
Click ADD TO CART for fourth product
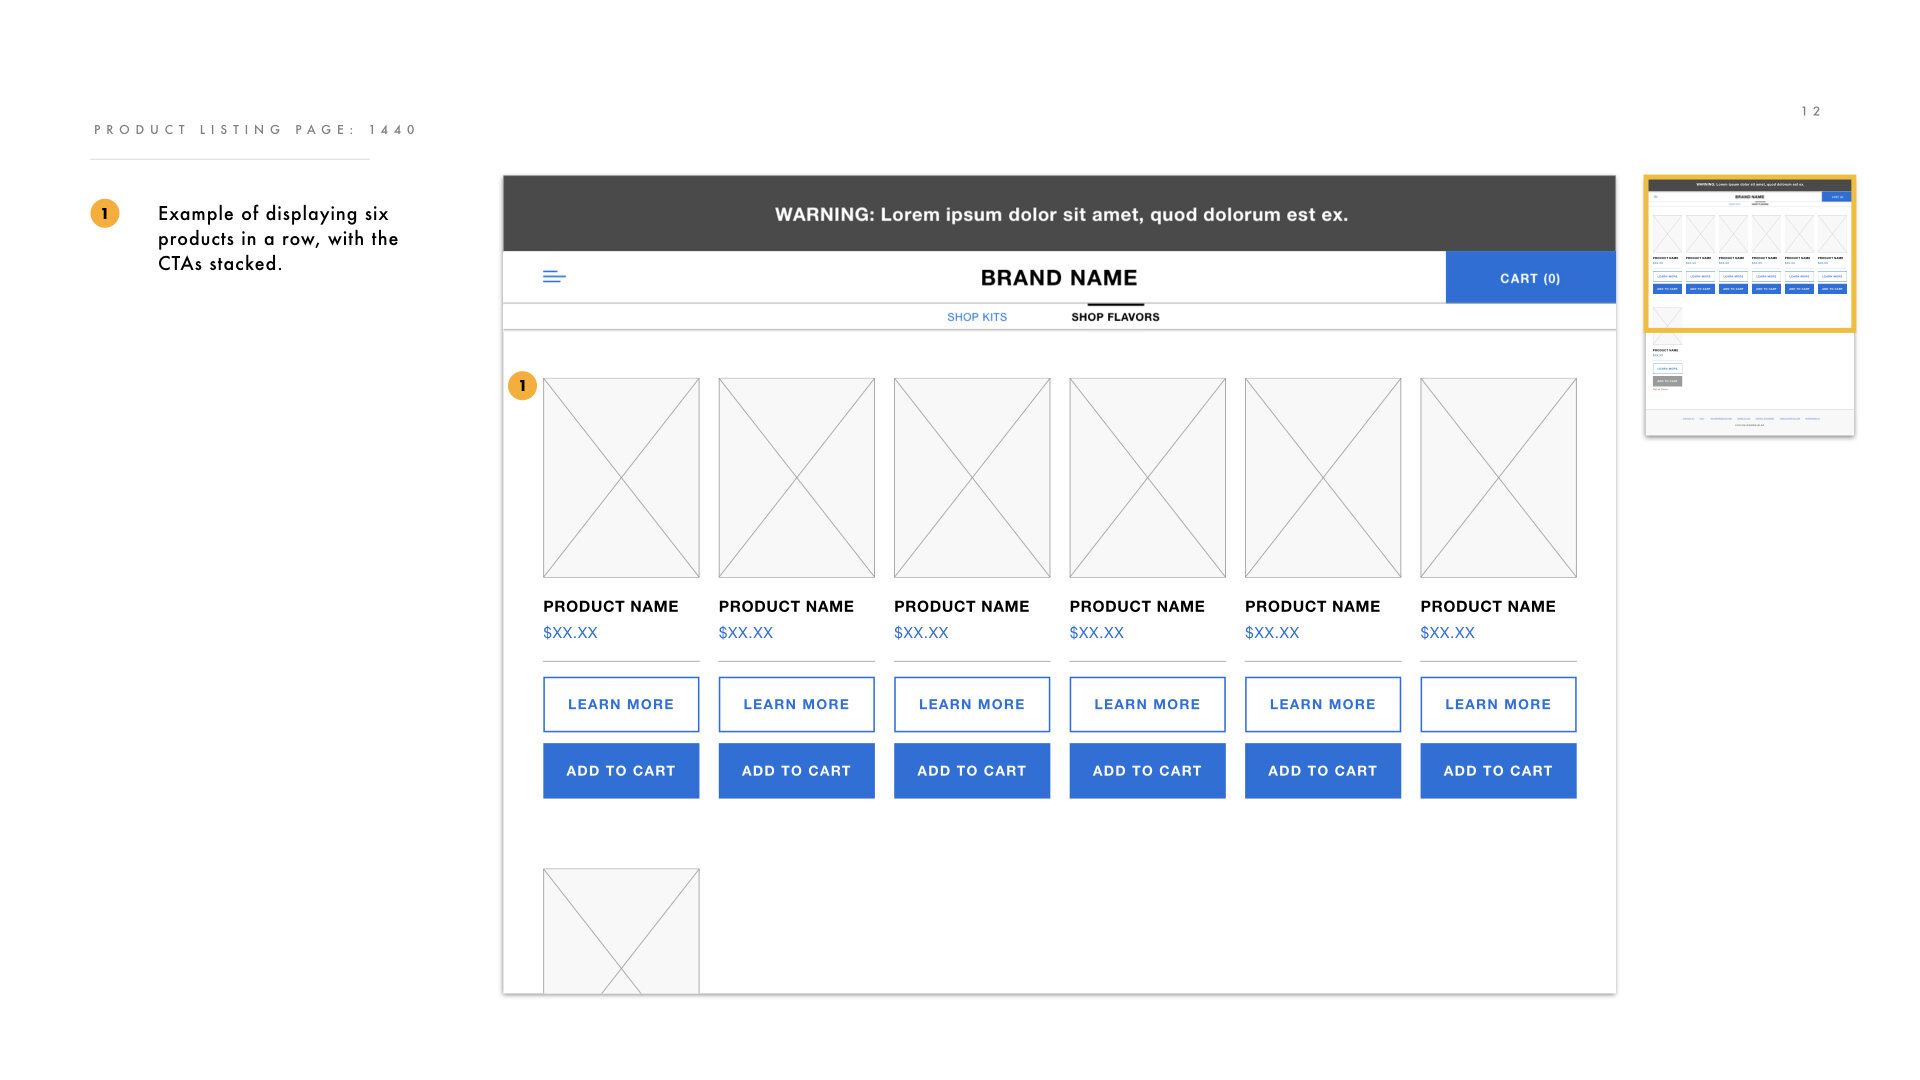click(x=1147, y=770)
